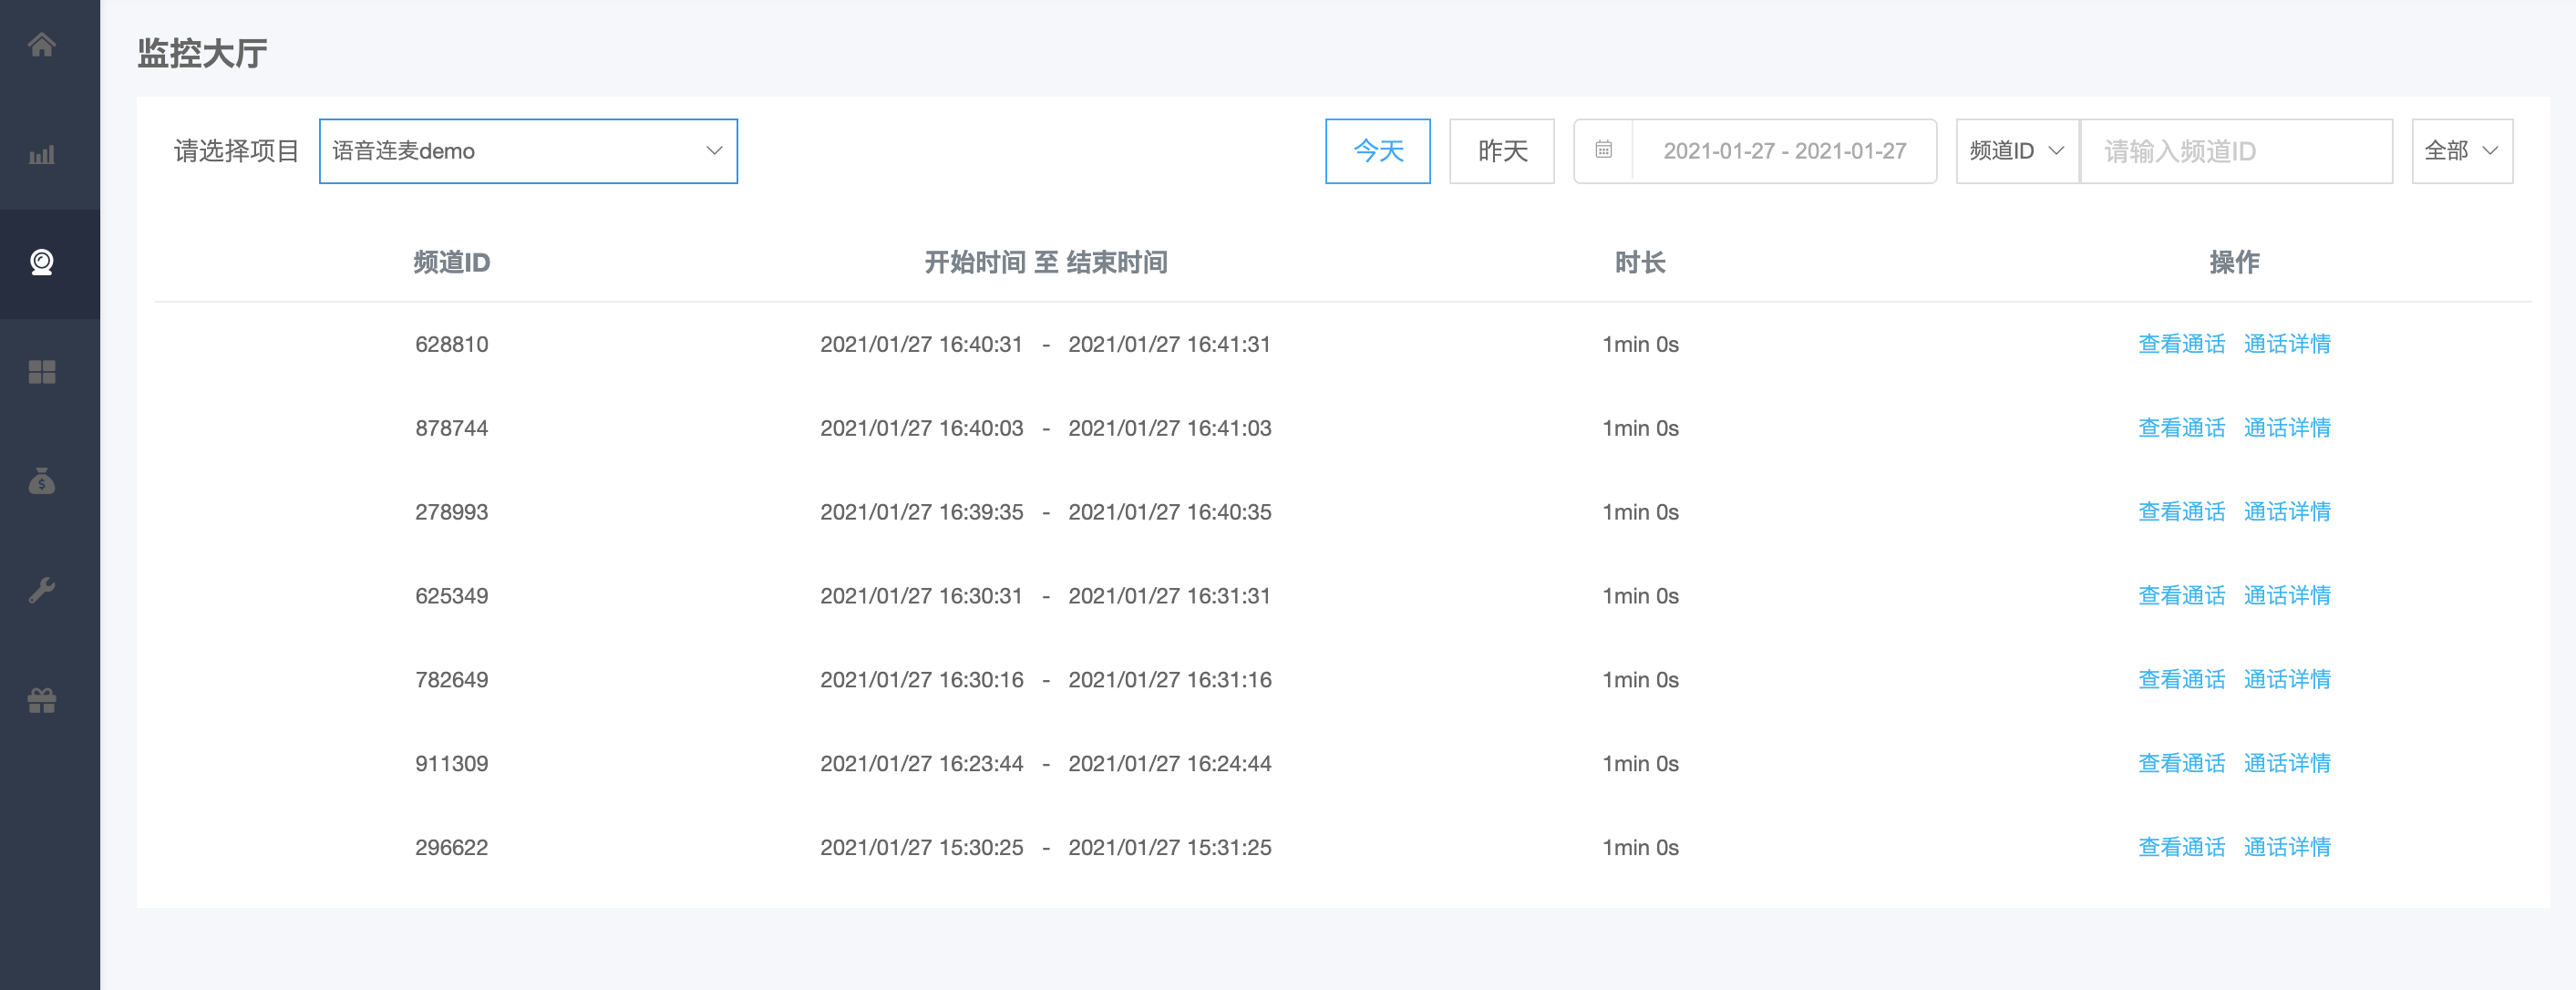This screenshot has width=2576, height=990.
Task: Open the wrench tools sidebar icon
Action: [x=42, y=590]
